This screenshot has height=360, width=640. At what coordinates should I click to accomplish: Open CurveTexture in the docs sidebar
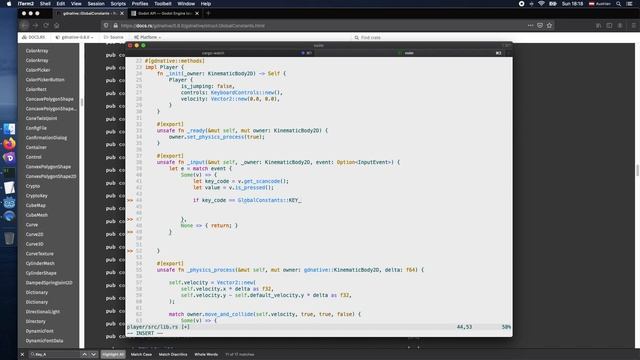40,253
